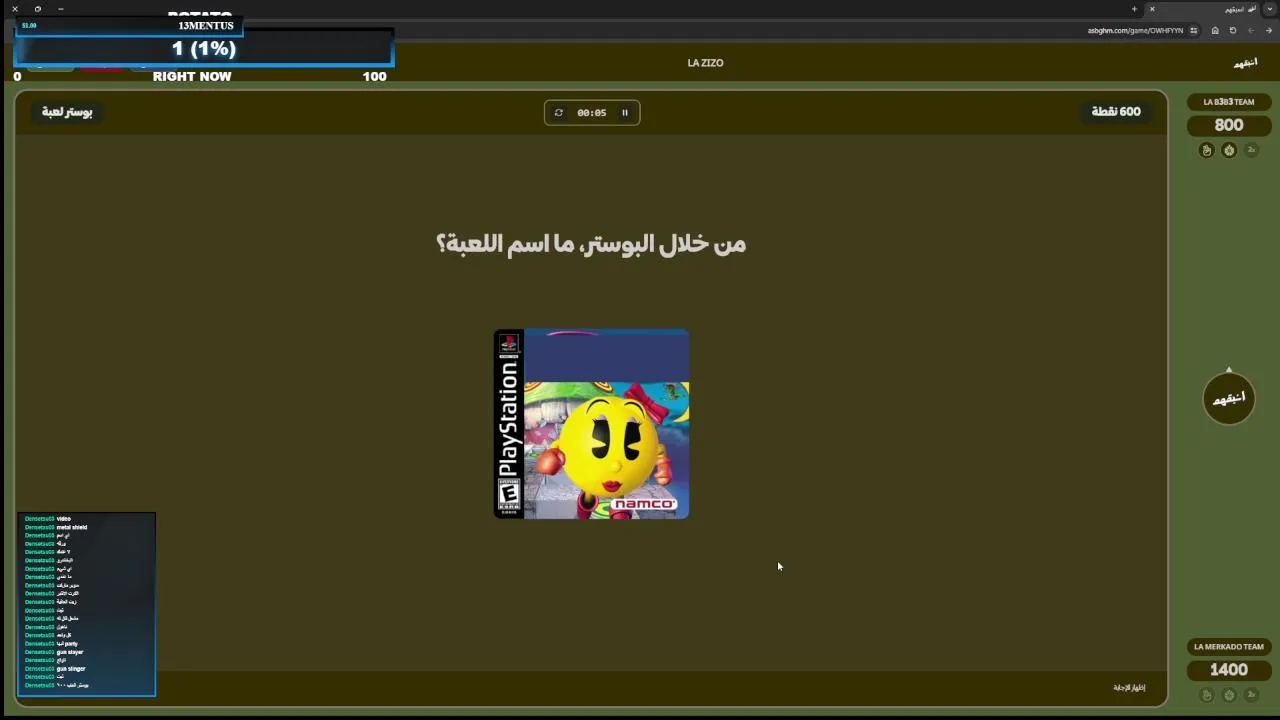Open the PlayStation game poster image

[591, 424]
